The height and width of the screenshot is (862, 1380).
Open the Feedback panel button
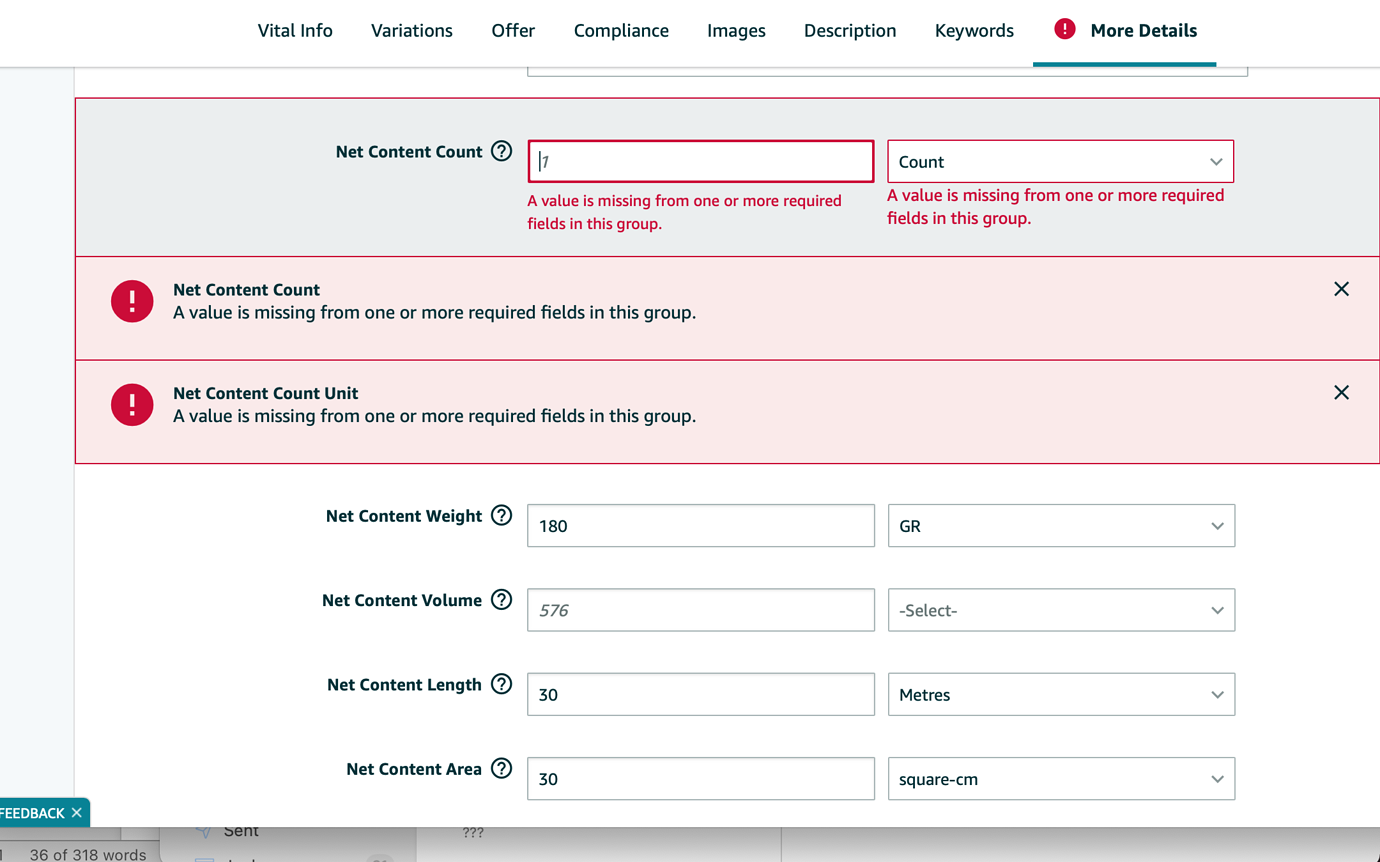[32, 813]
